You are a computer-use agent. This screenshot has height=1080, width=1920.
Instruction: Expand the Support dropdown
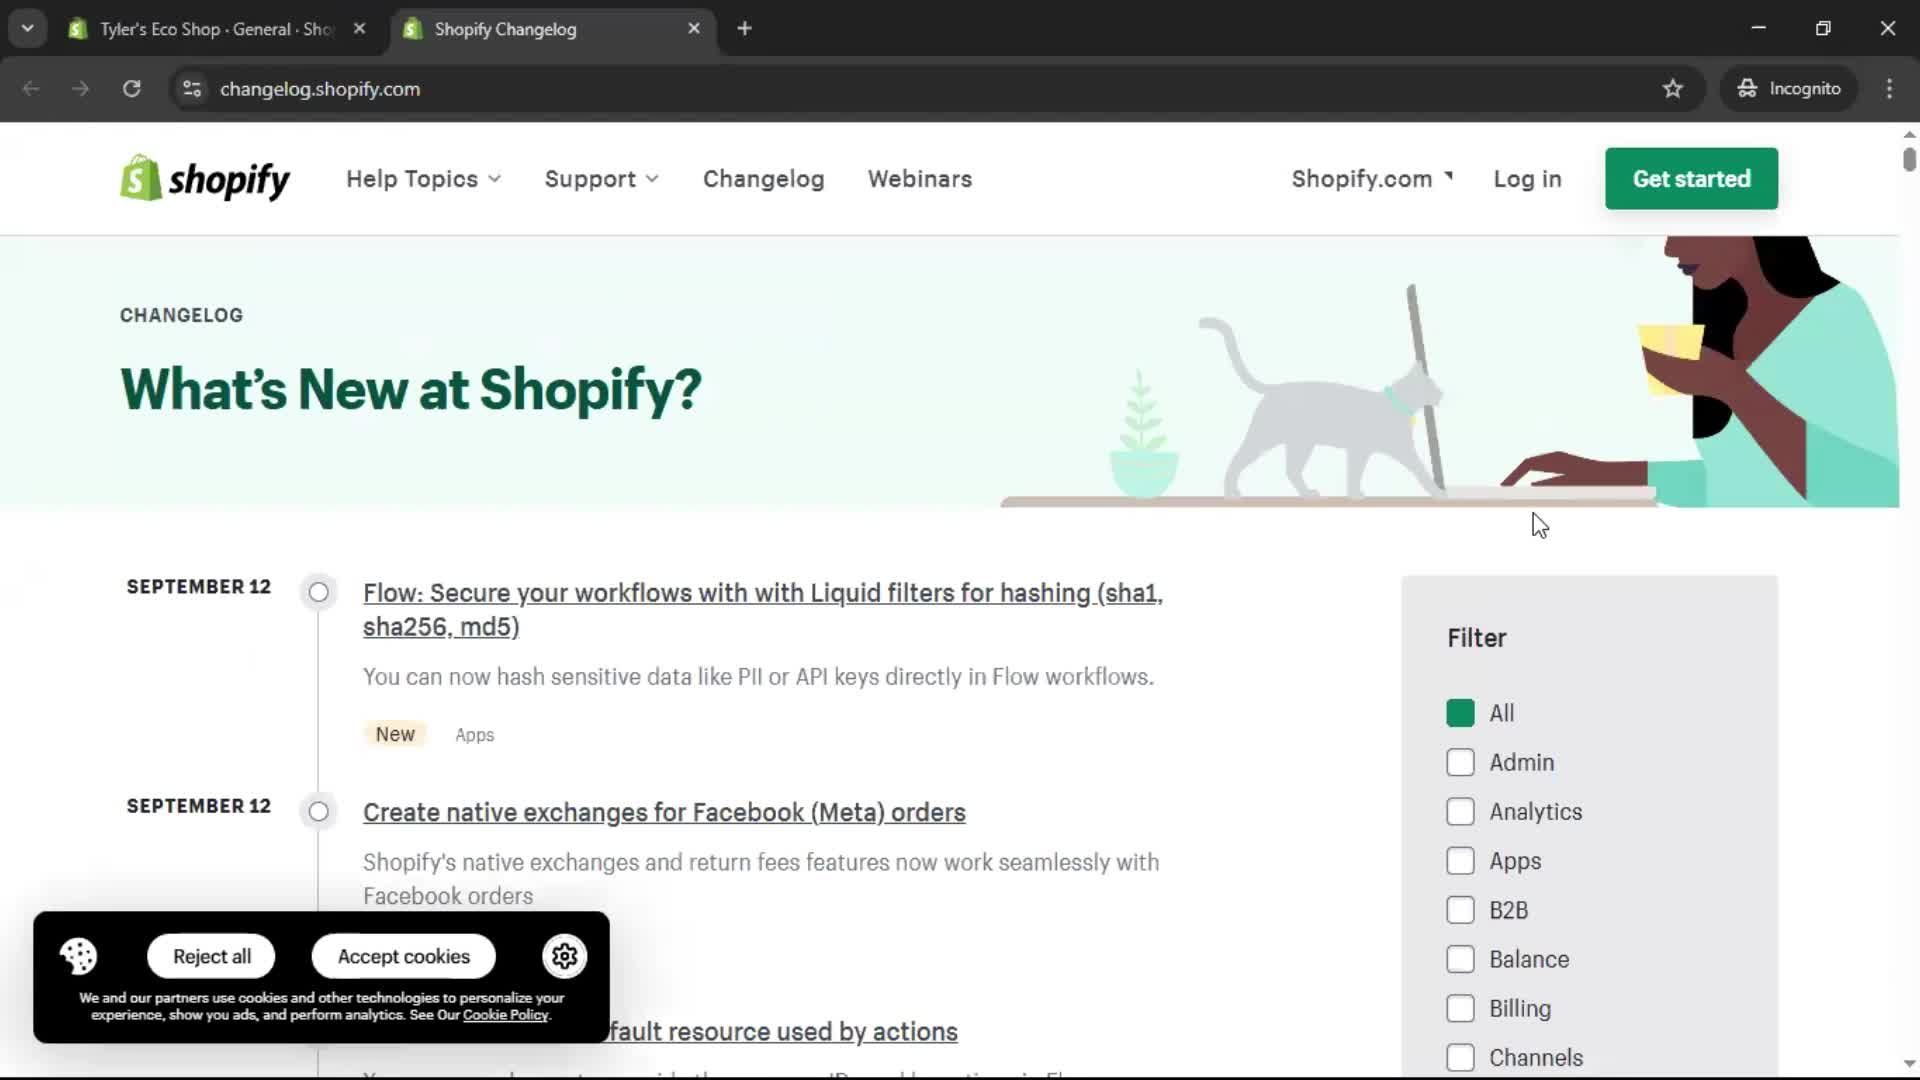coord(601,179)
